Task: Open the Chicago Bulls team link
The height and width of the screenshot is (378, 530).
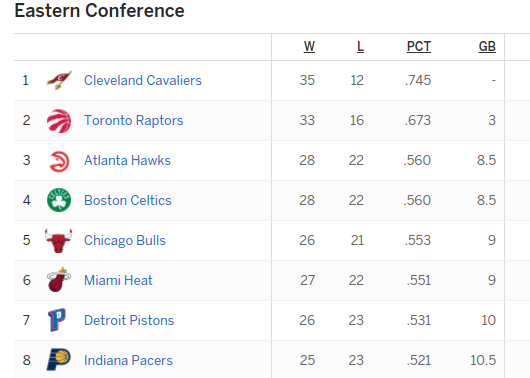Action: pyautogui.click(x=125, y=240)
